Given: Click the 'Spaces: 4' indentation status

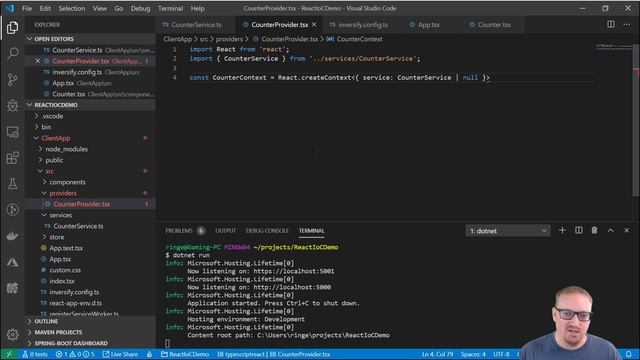Looking at the screenshot, I should [473, 354].
